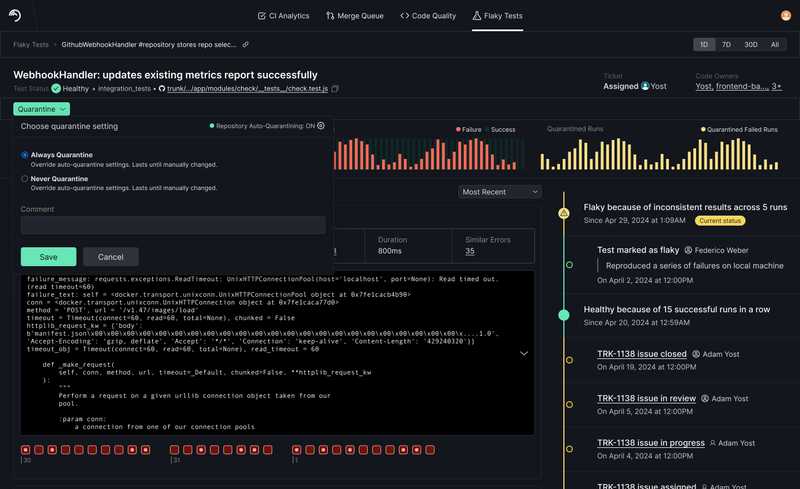The image size is (800, 489).
Task: Click the Healthy status check icon
Action: 56,88
